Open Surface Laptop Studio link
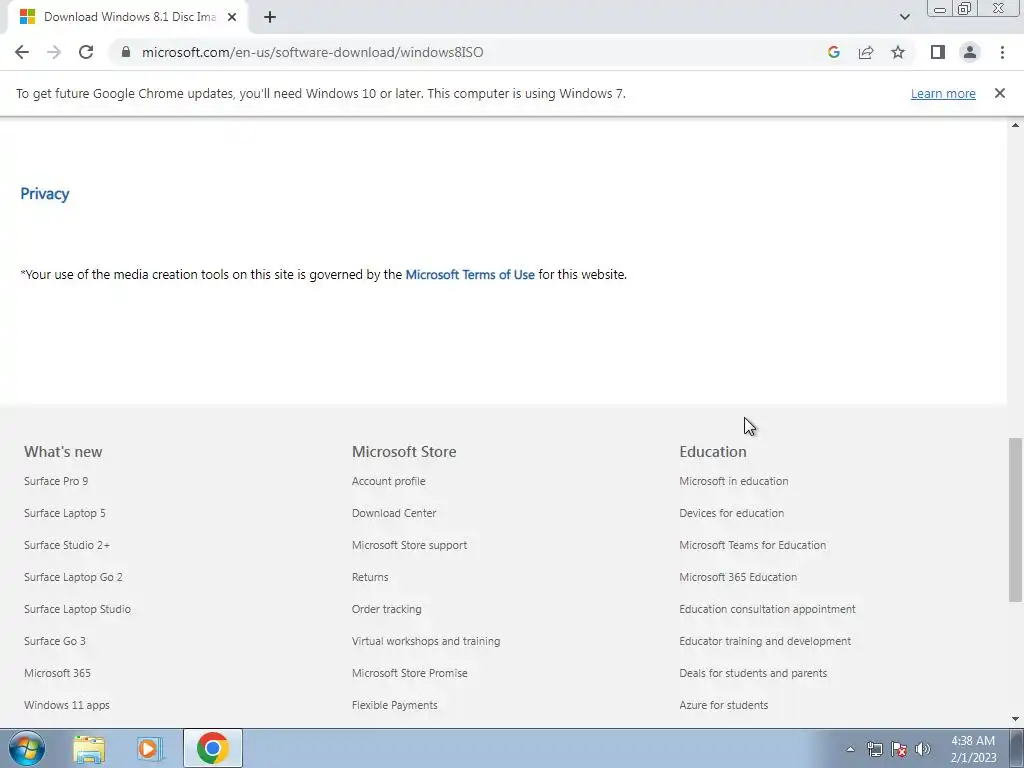This screenshot has width=1024, height=768. click(77, 609)
